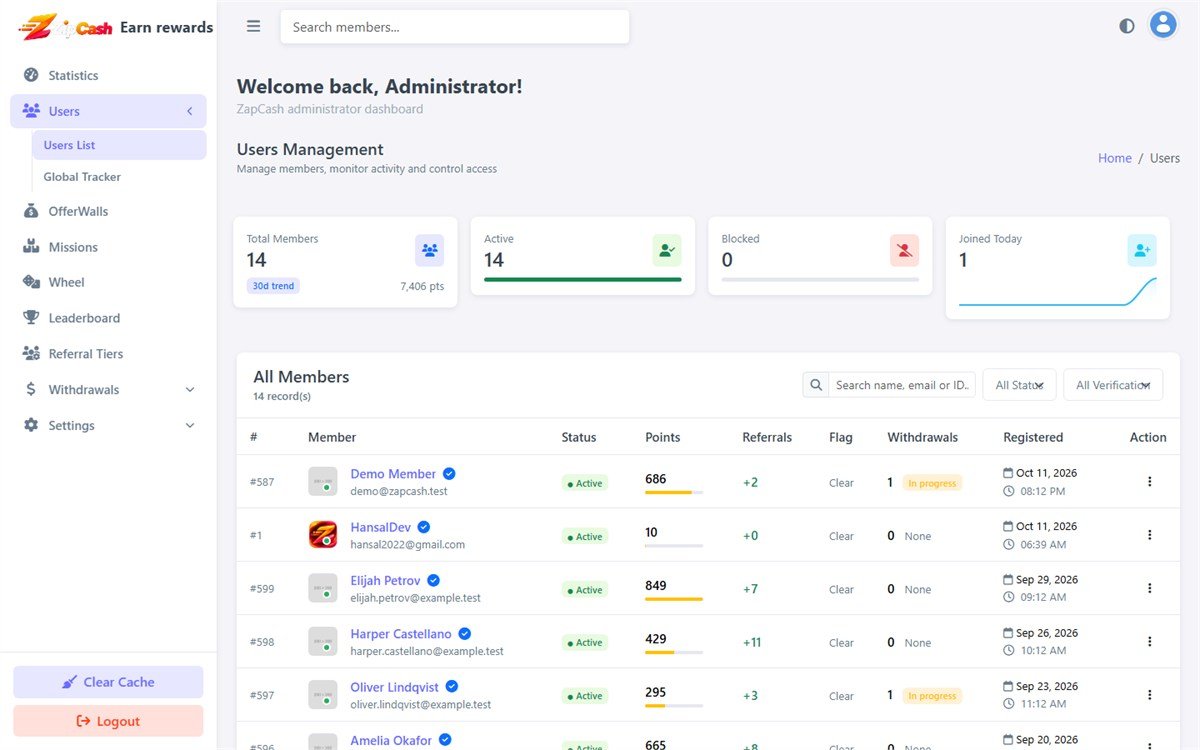Click the magnifier icon in members search
Viewport: 1200px width, 750px height.
pyautogui.click(x=816, y=385)
